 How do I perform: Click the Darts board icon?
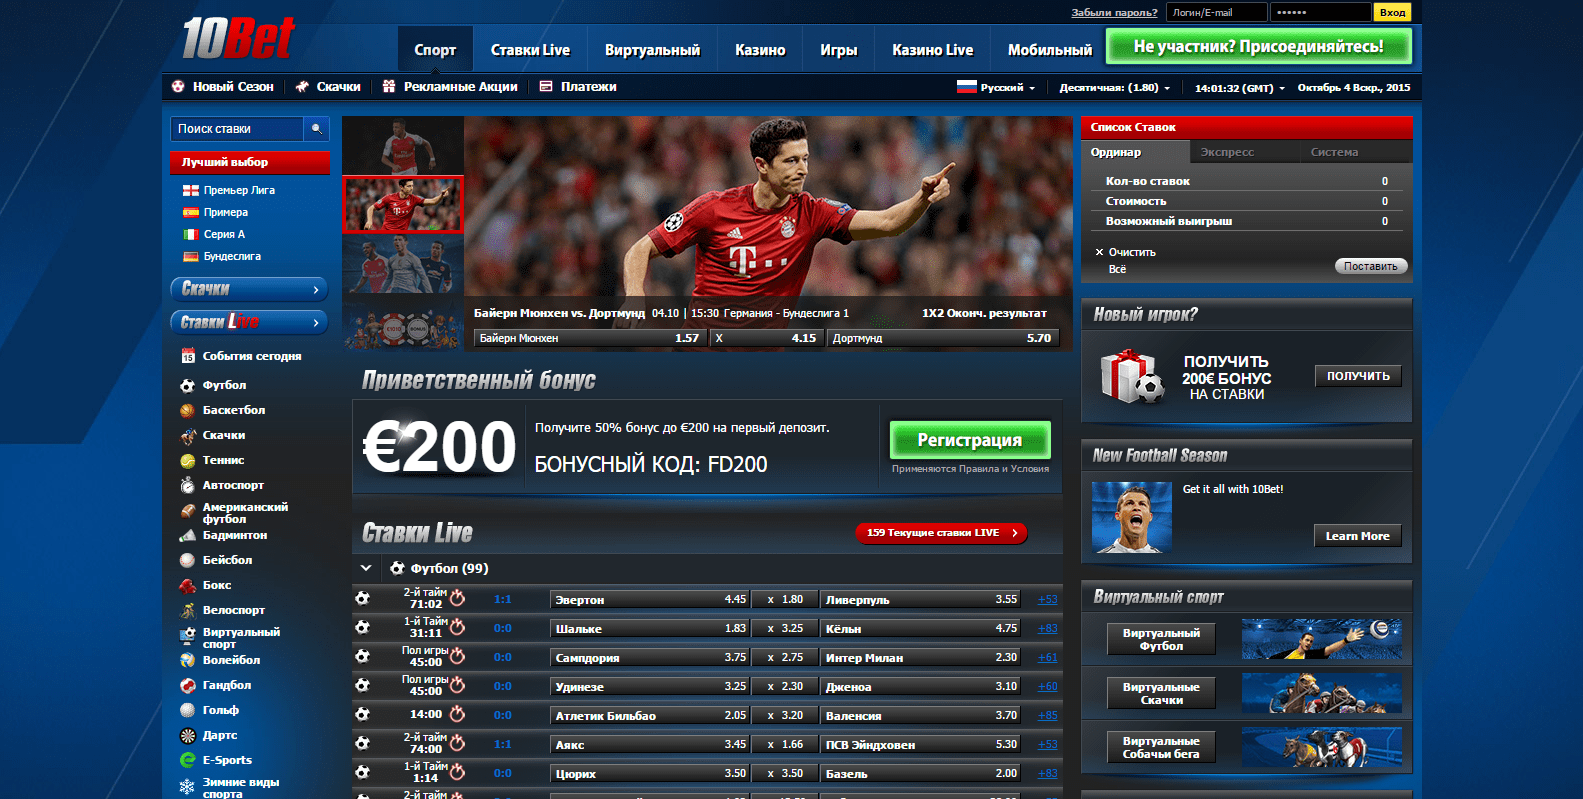pyautogui.click(x=187, y=735)
